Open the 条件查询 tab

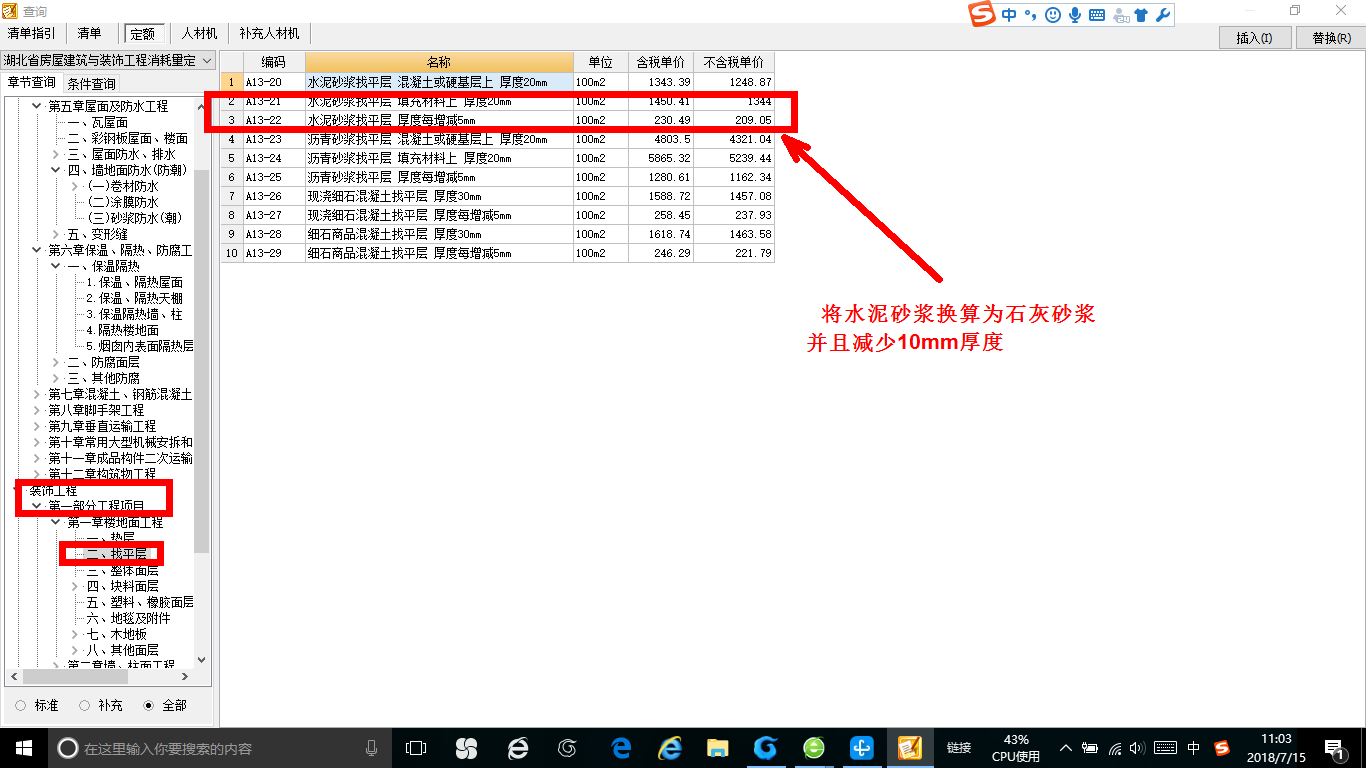pyautogui.click(x=91, y=83)
